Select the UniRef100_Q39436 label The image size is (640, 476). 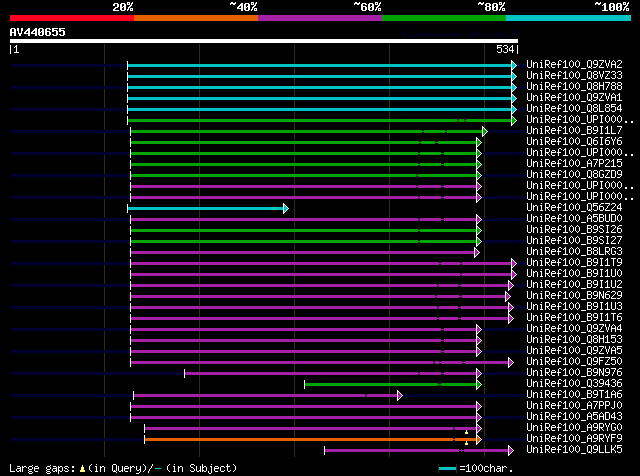tap(574, 384)
